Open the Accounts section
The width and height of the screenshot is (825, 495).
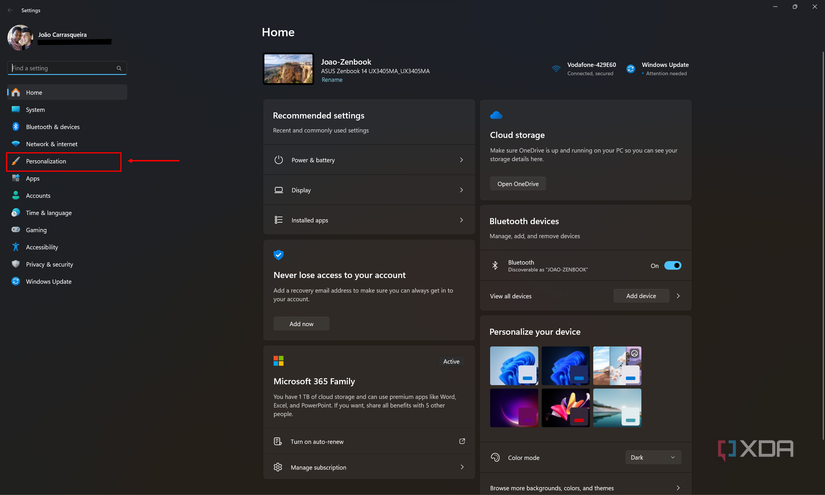[x=67, y=195]
